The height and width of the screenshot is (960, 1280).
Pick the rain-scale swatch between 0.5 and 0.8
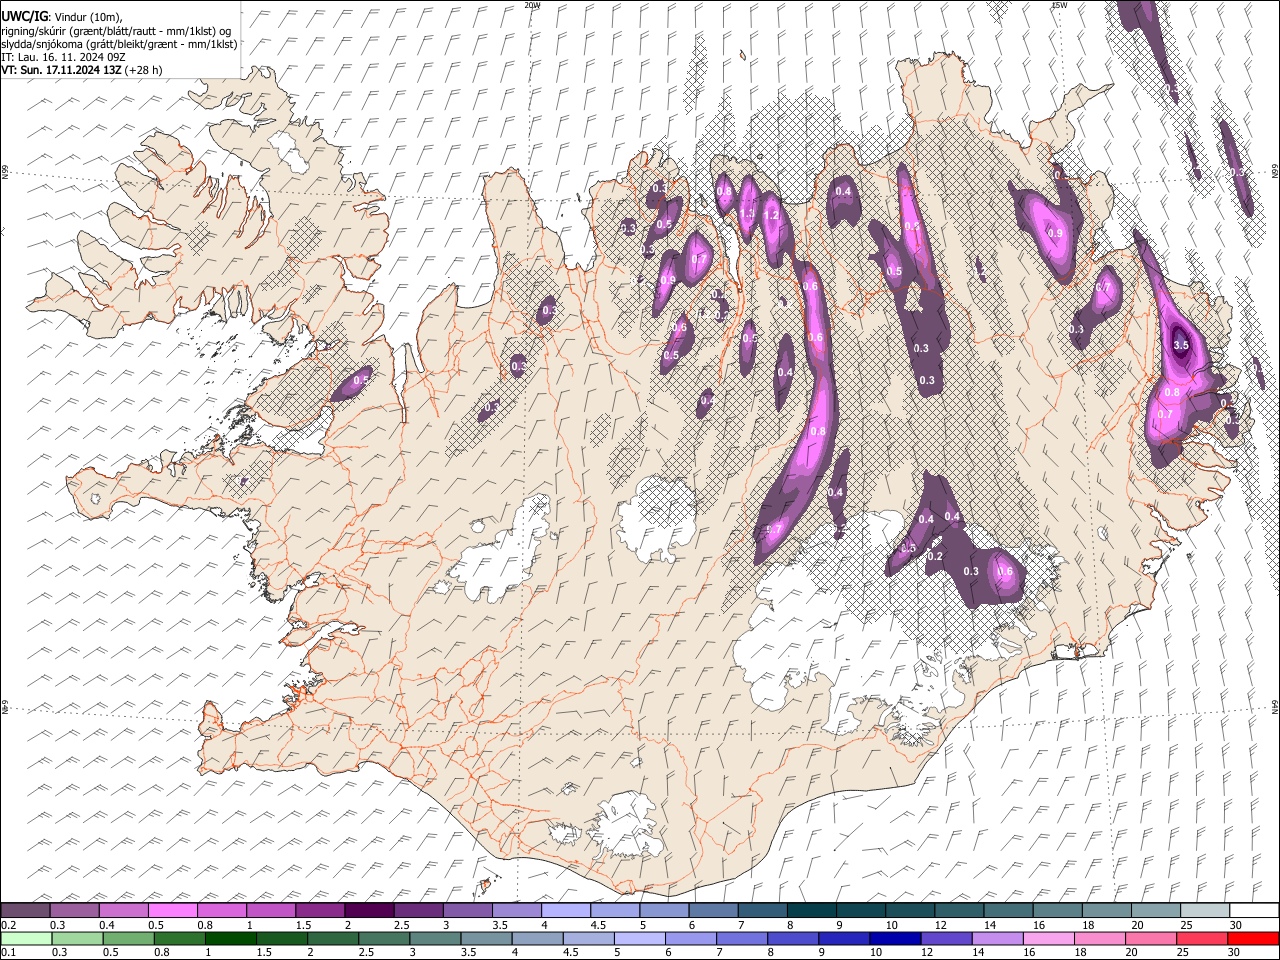click(130, 938)
